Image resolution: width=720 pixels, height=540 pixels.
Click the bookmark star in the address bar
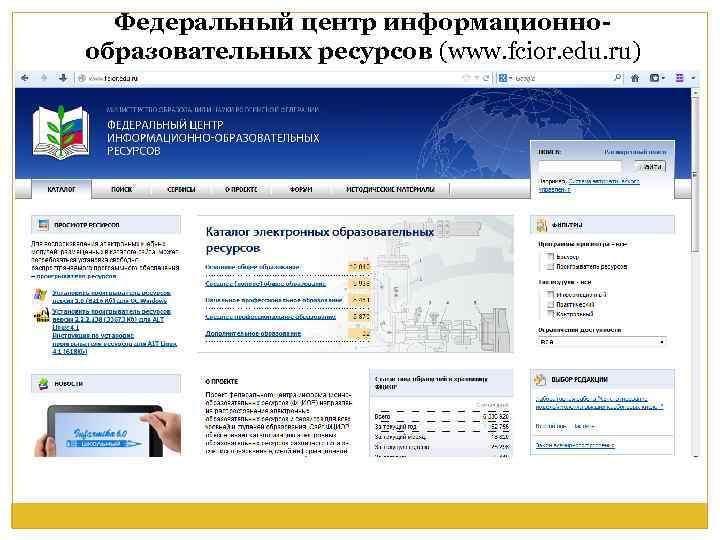coord(466,78)
